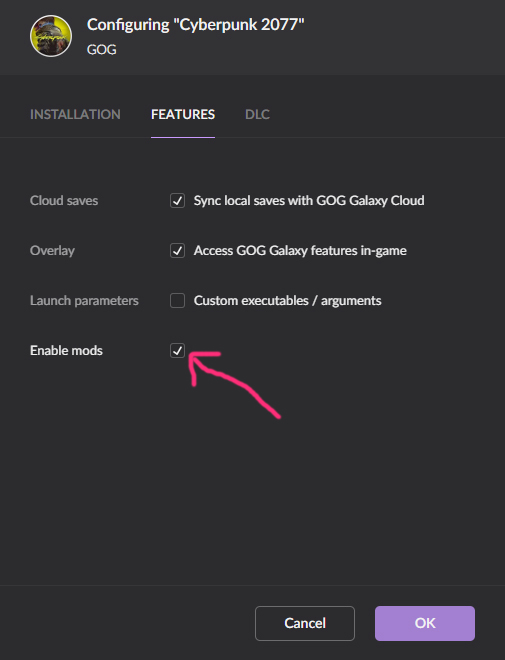Click "Custom executables / arguments" label text
Viewport: 505px width, 660px height.
(287, 301)
